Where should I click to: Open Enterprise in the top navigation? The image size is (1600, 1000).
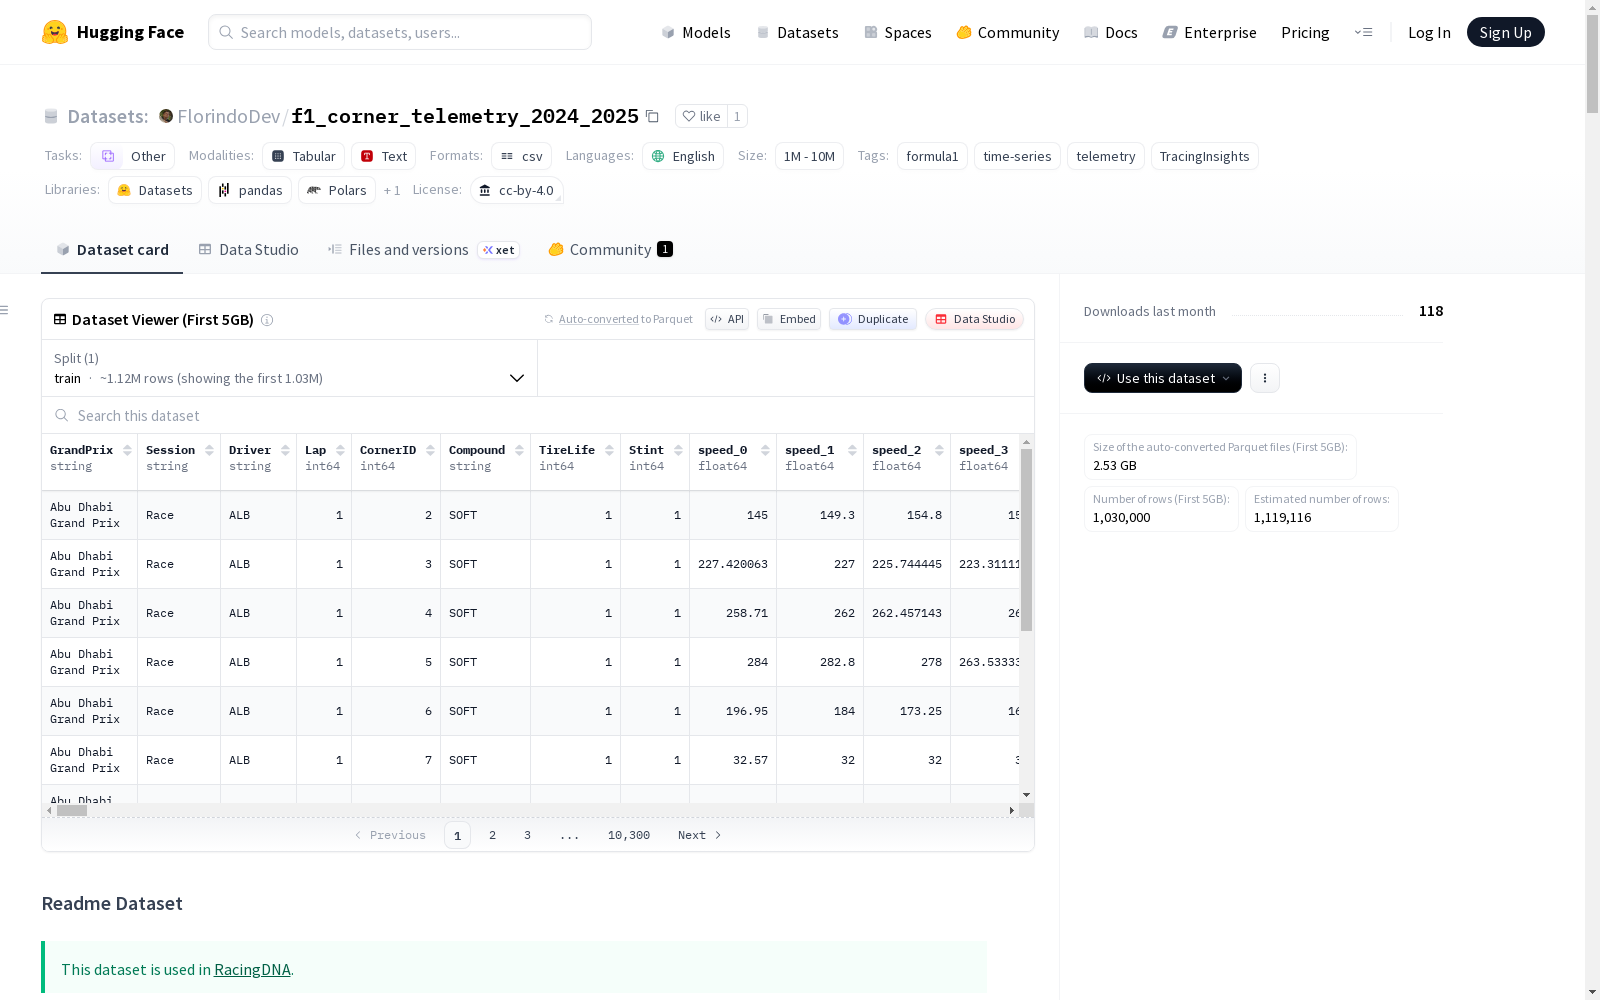point(1210,32)
